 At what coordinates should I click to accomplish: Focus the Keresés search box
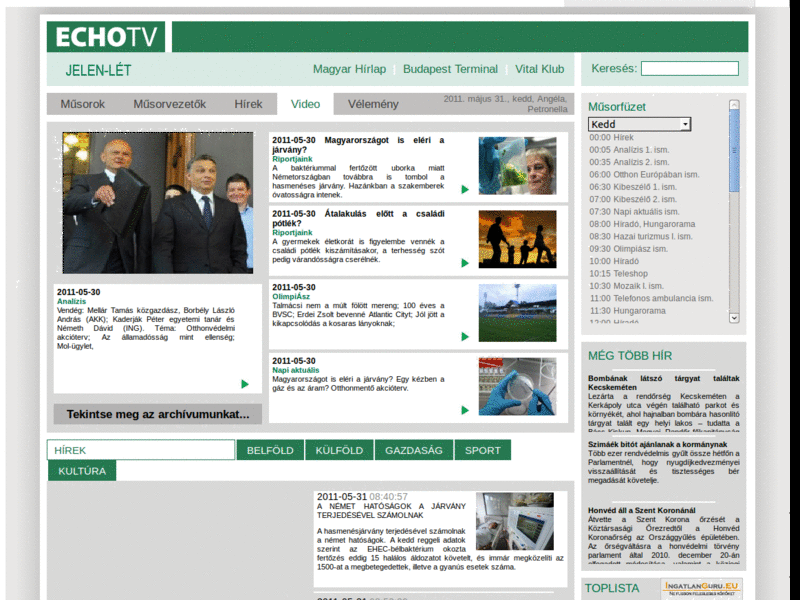pyautogui.click(x=690, y=68)
